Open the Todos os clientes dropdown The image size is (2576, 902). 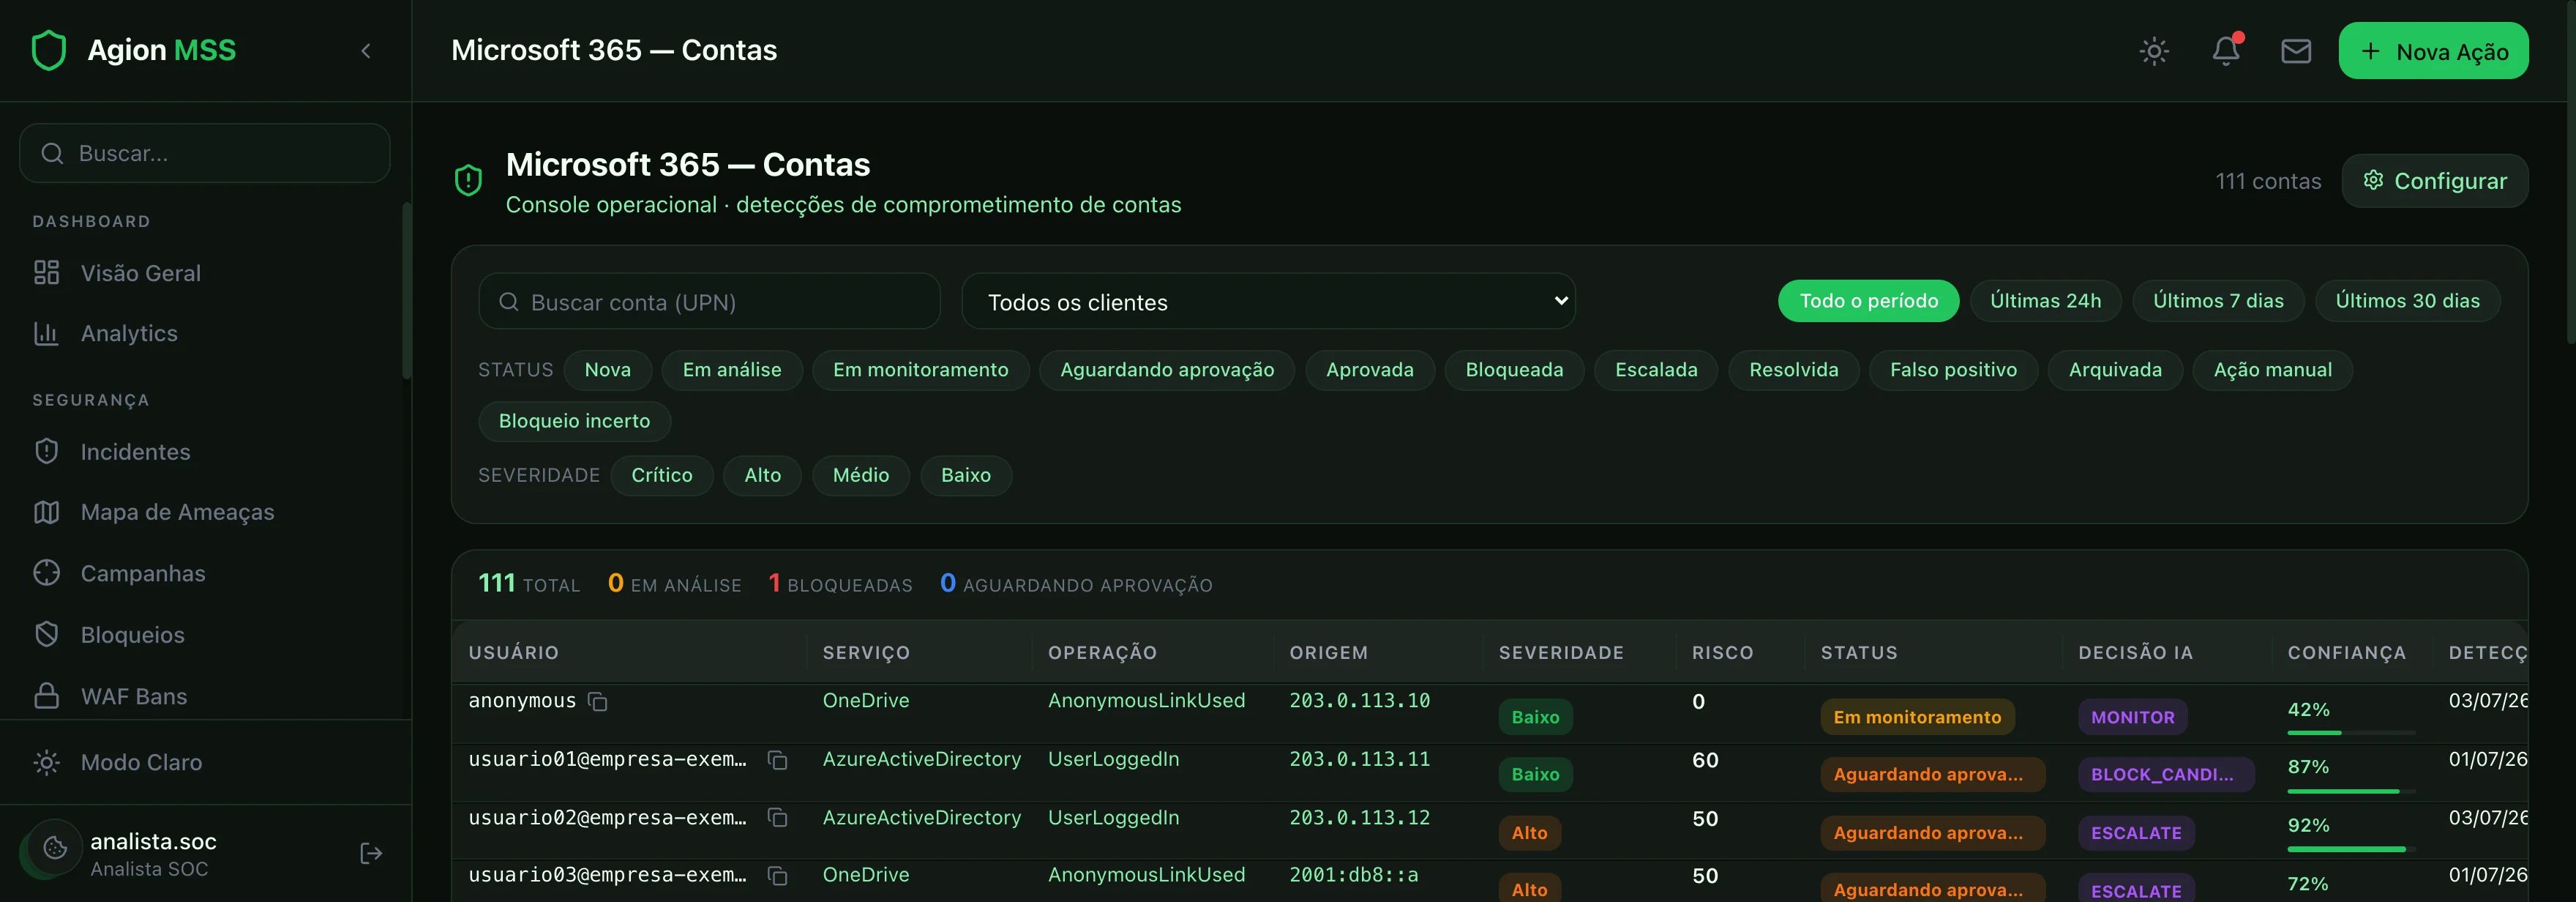click(x=1268, y=302)
